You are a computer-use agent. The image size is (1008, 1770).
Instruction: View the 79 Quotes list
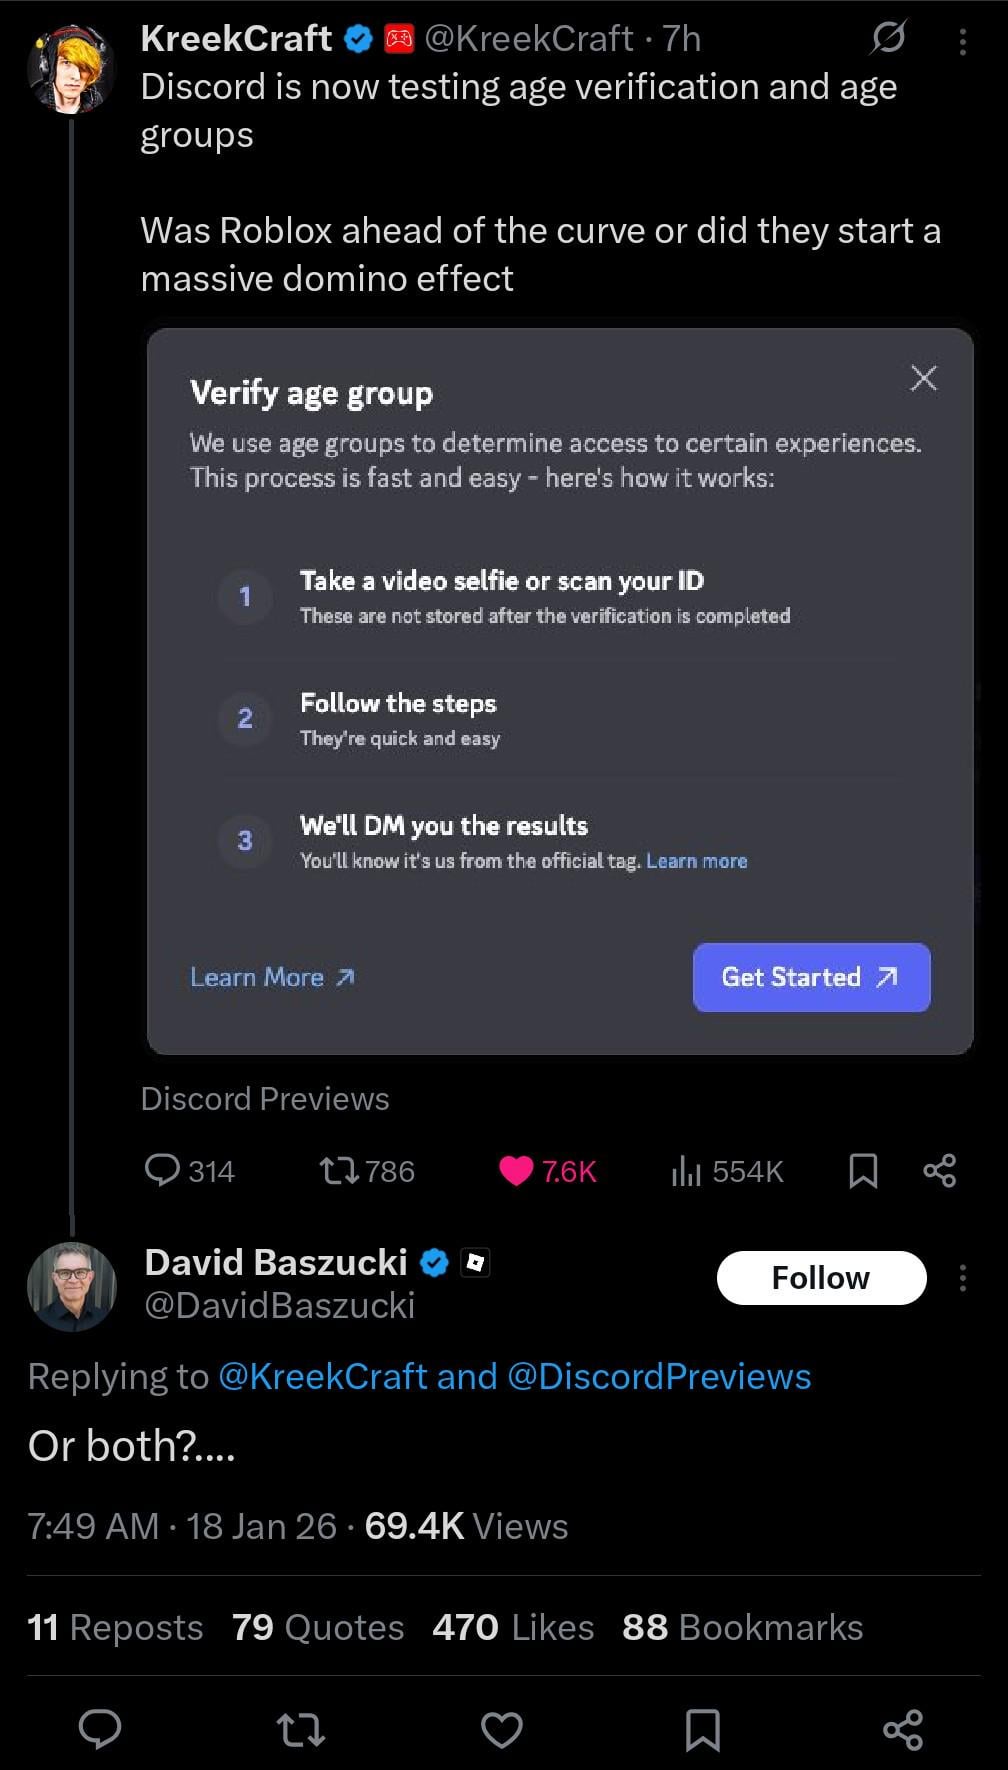[x=318, y=1627]
